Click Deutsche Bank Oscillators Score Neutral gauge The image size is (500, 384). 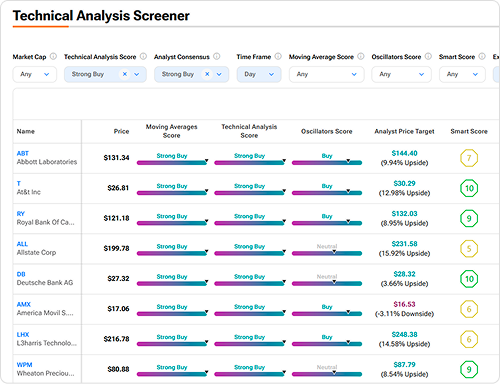[327, 283]
